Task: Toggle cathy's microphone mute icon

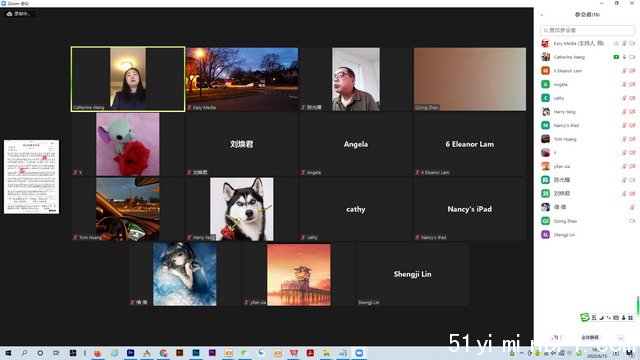Action: coord(624,98)
